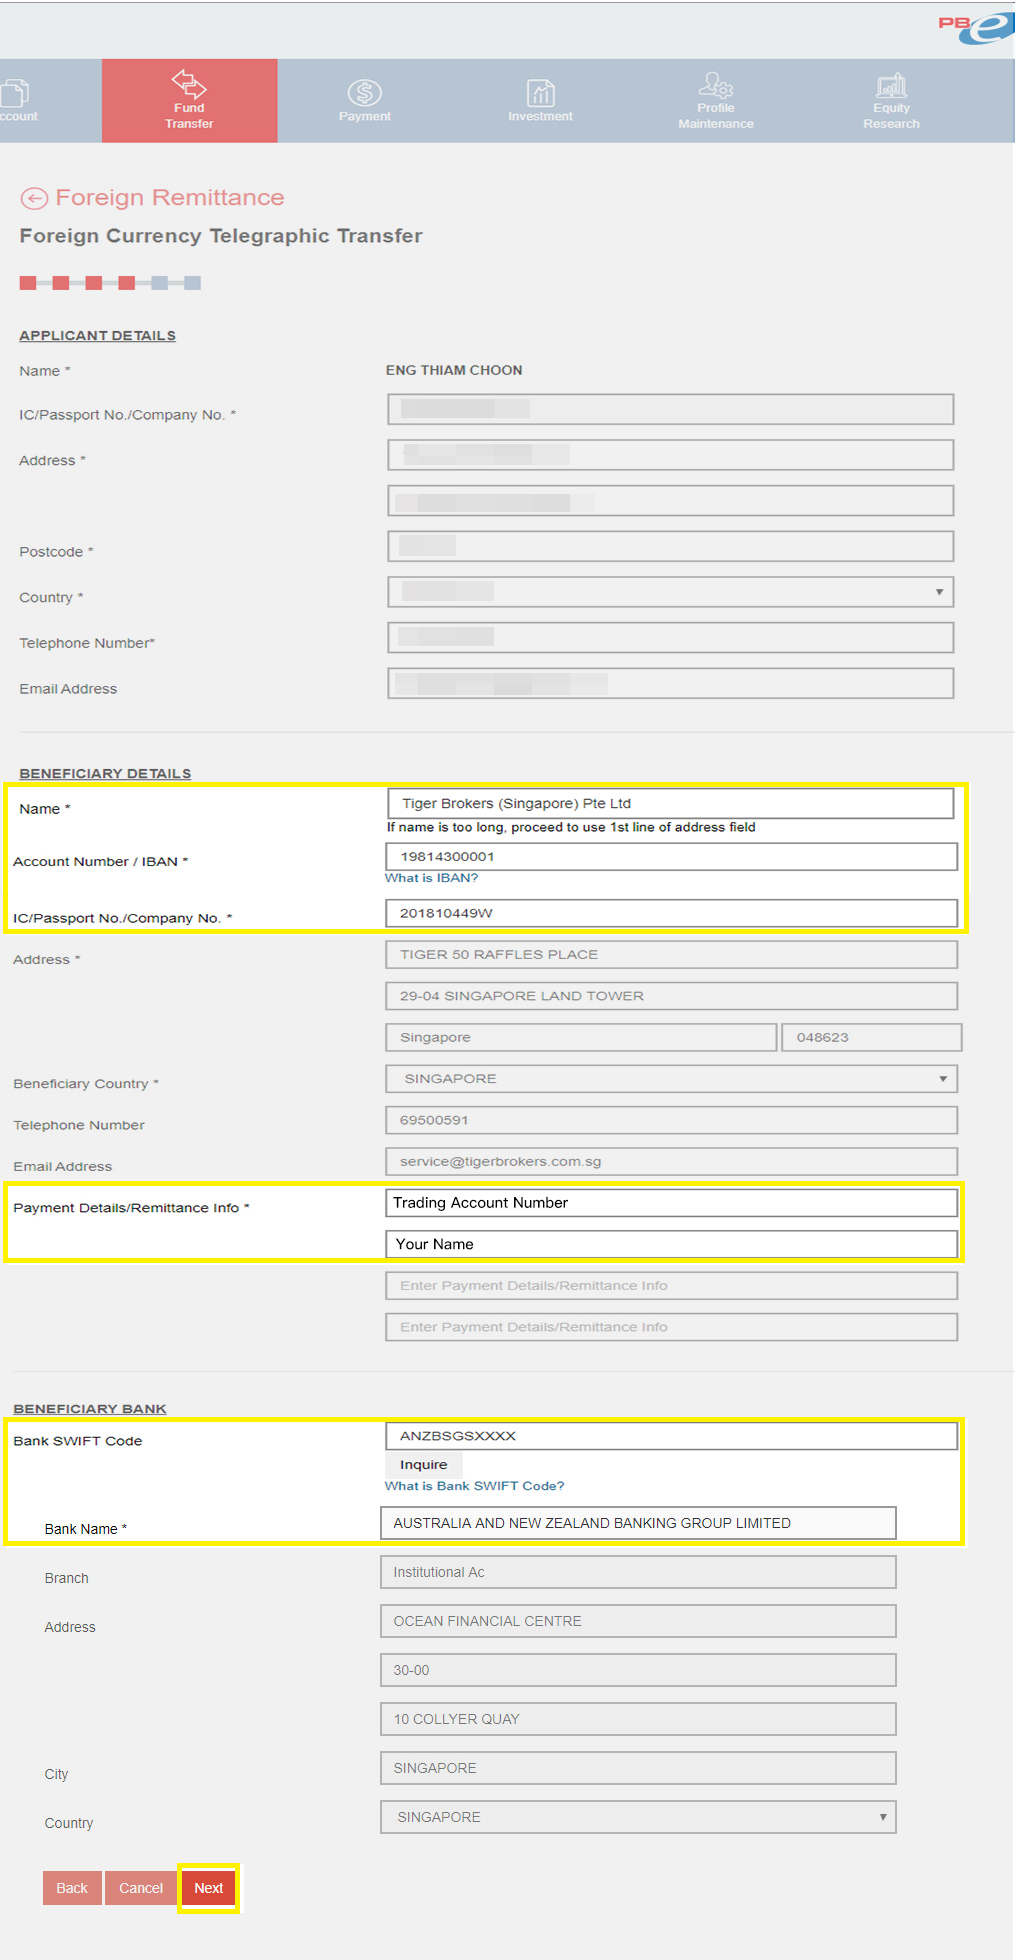This screenshot has width=1015, height=1960.
Task: Click the BENEFICIARY BANK section heading
Action: [90, 1408]
